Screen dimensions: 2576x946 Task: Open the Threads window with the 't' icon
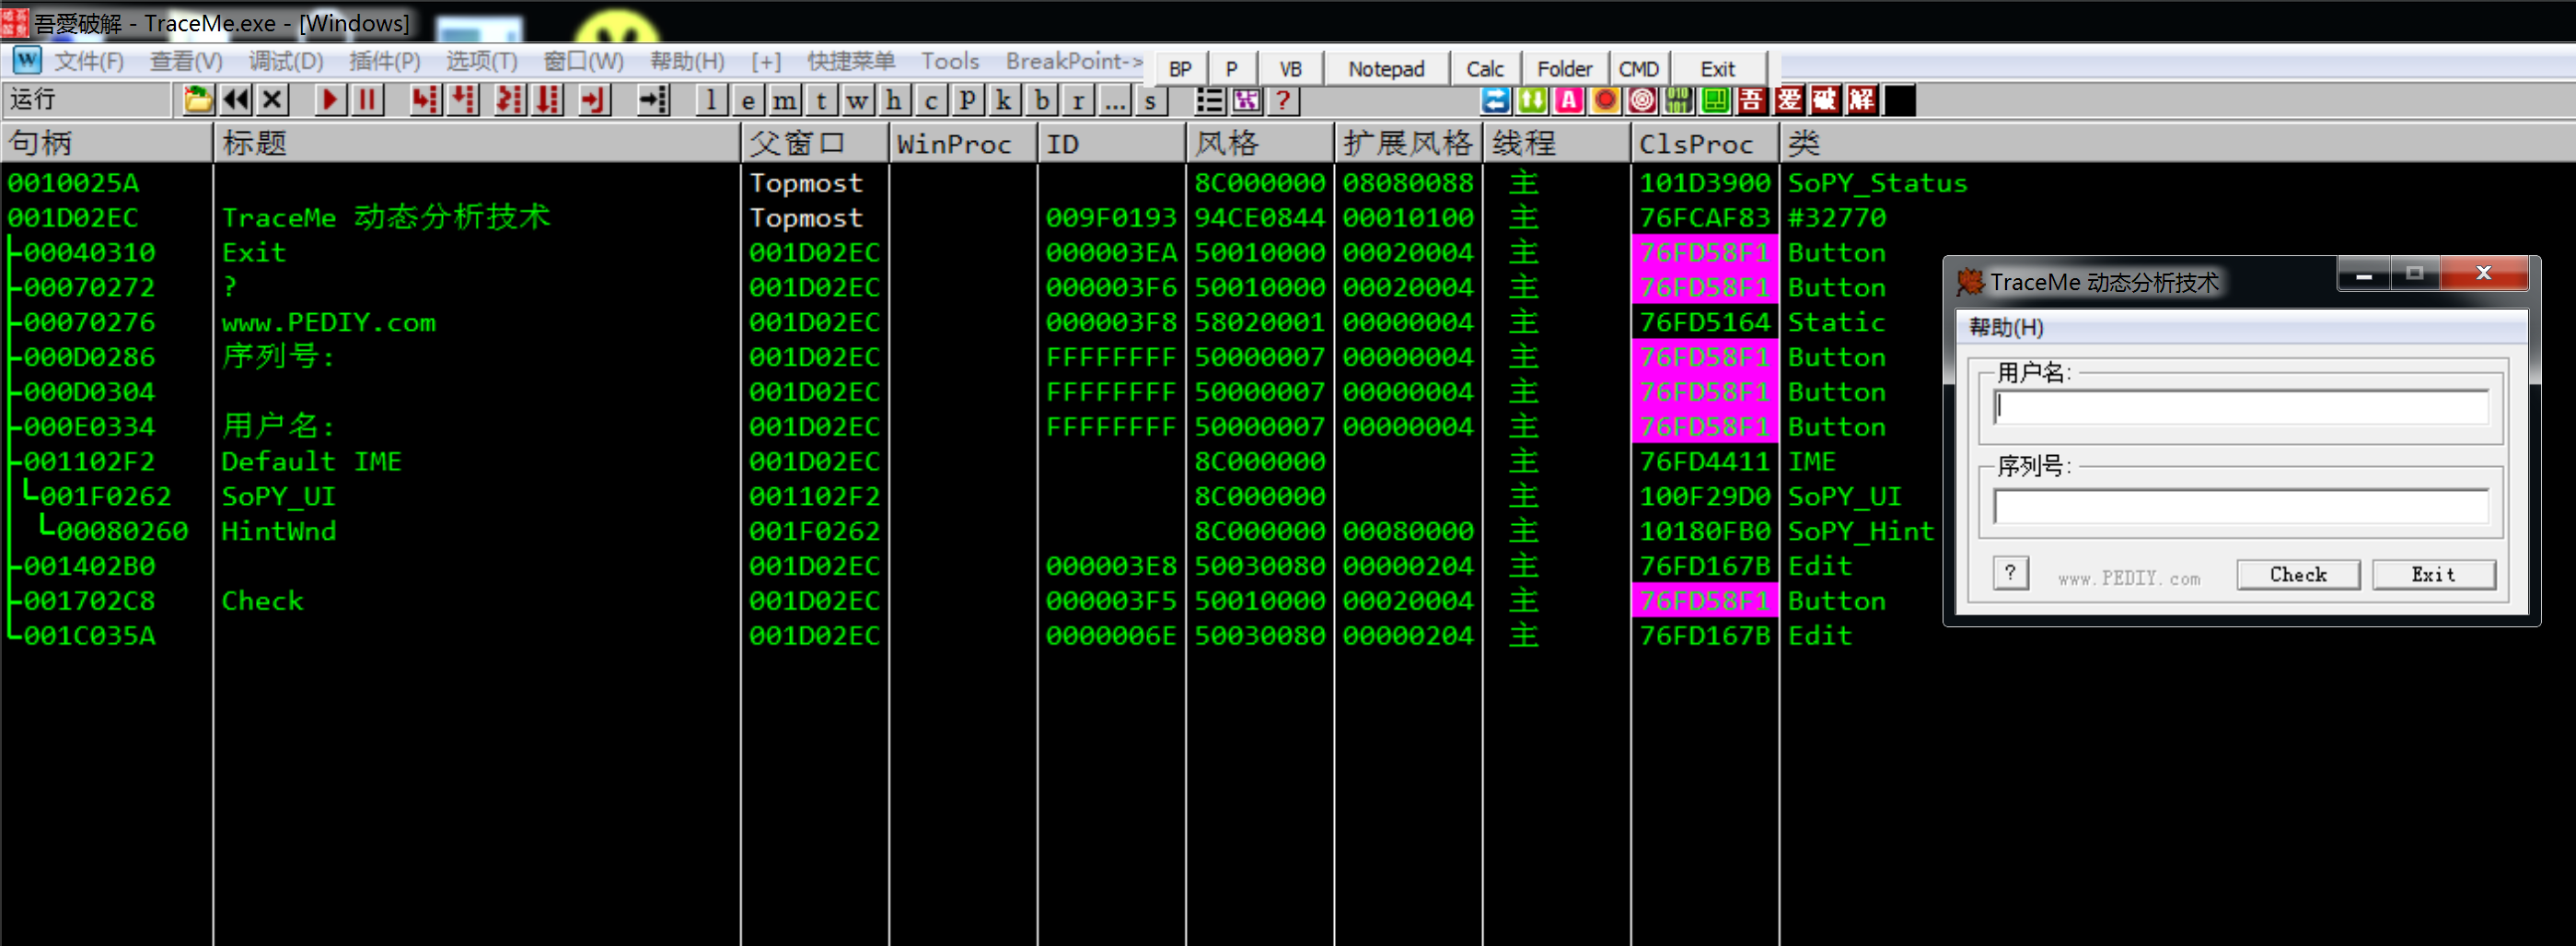click(821, 100)
